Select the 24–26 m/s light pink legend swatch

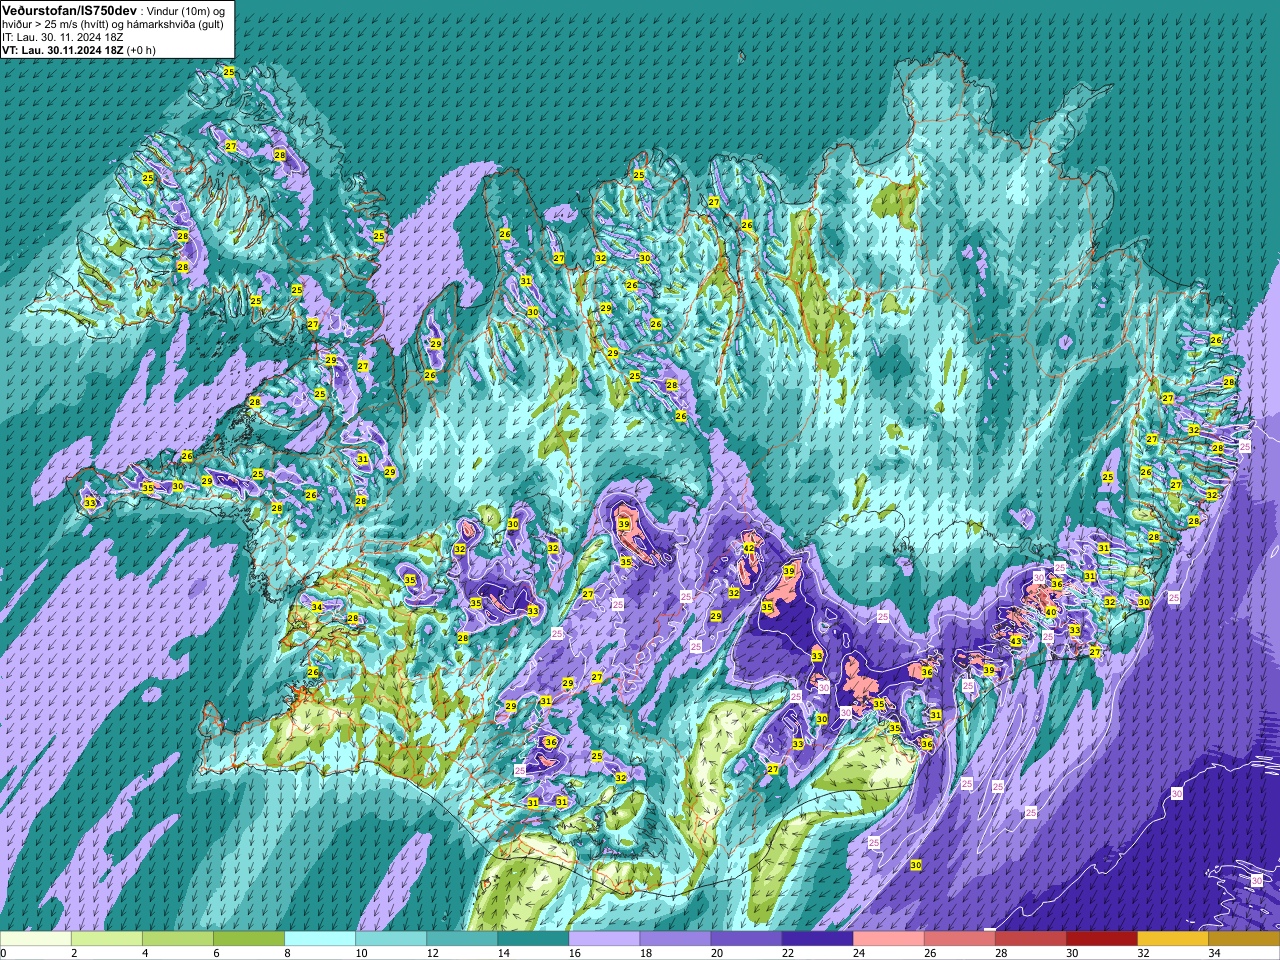[x=889, y=939]
